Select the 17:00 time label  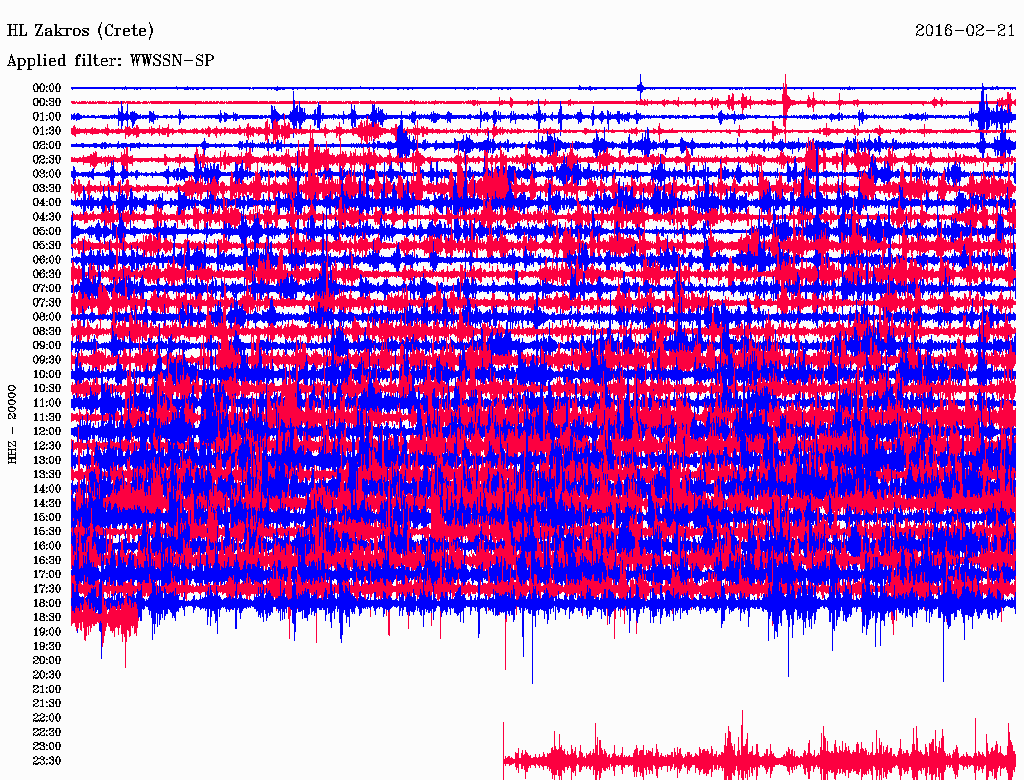[47, 574]
